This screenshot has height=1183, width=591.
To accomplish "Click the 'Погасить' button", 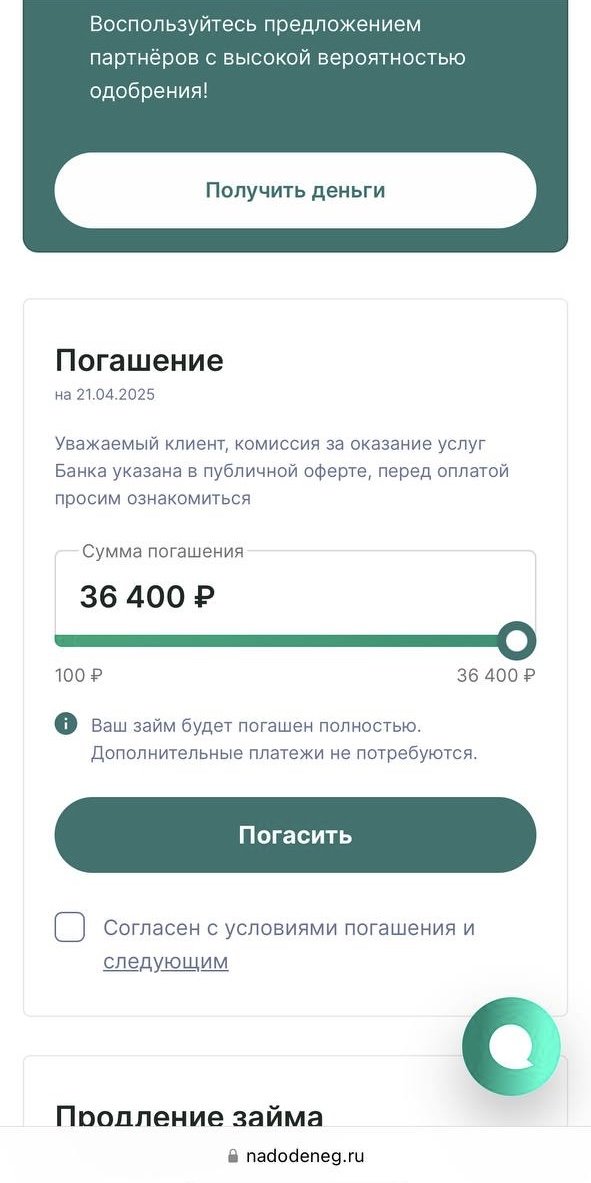I will pyautogui.click(x=295, y=835).
